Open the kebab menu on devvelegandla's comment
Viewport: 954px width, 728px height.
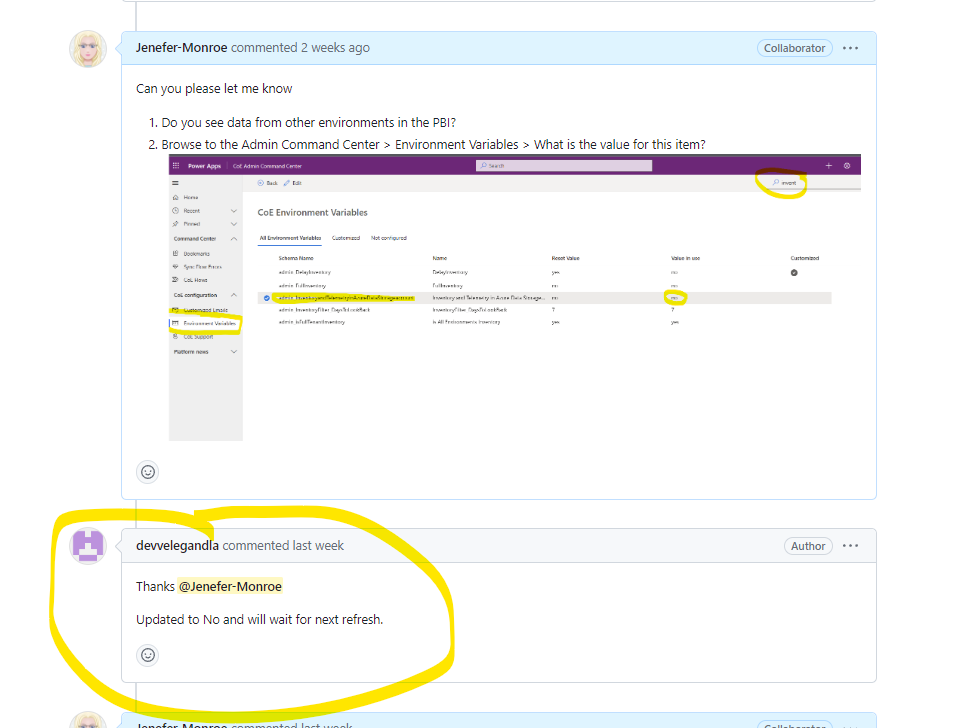tap(849, 545)
